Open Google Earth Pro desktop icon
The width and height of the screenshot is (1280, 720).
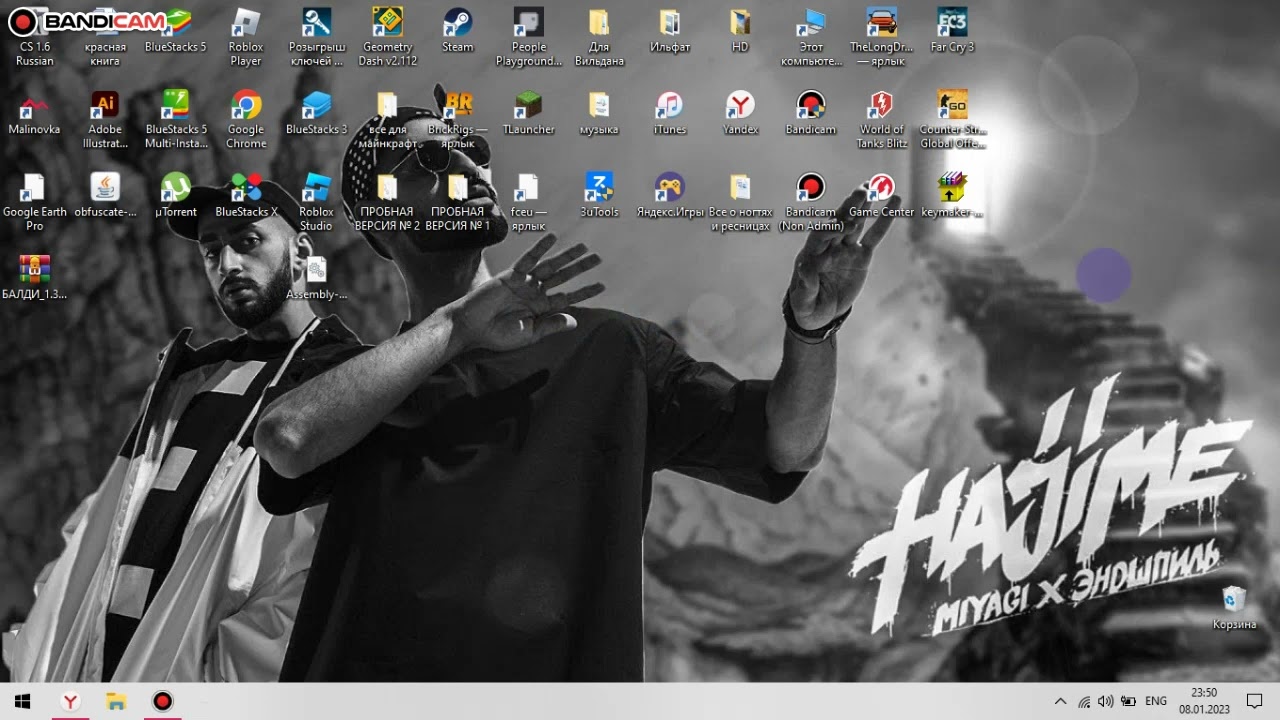click(x=35, y=203)
